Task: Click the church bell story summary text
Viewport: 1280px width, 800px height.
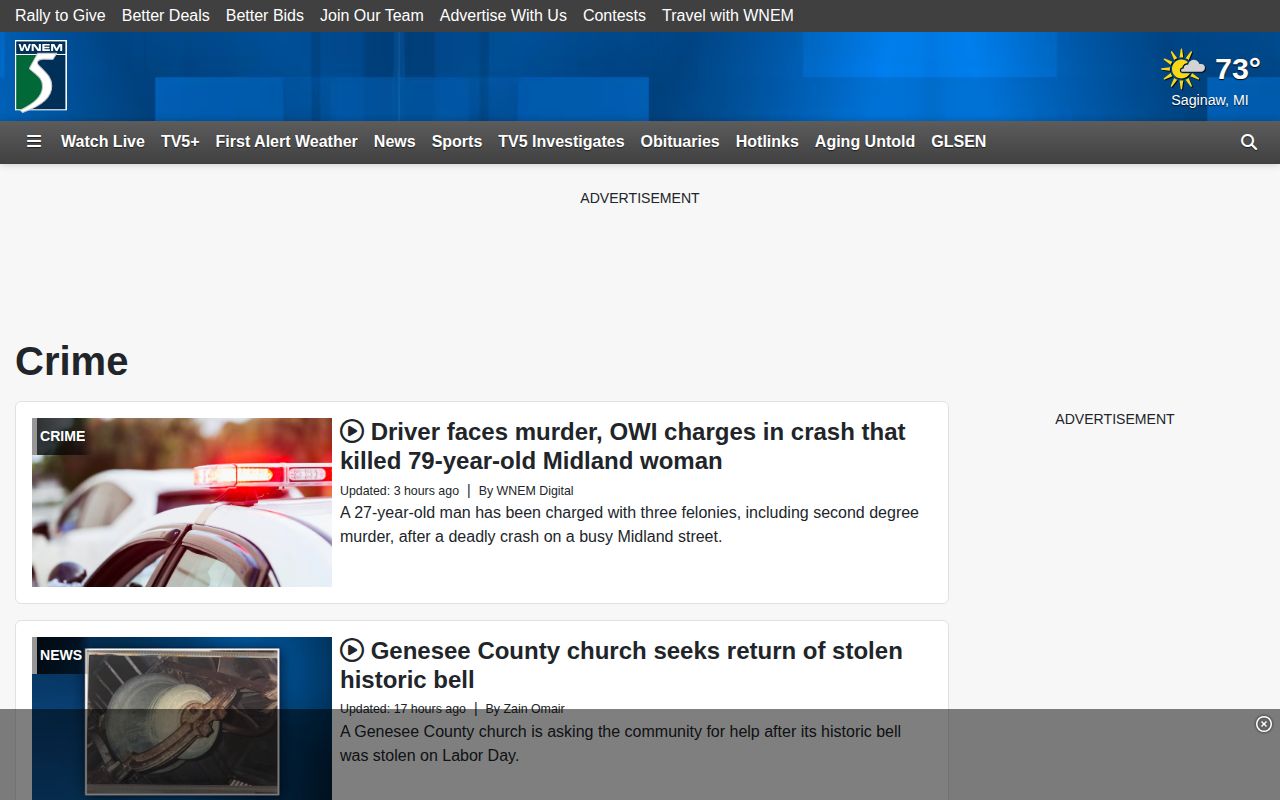Action: click(620, 744)
